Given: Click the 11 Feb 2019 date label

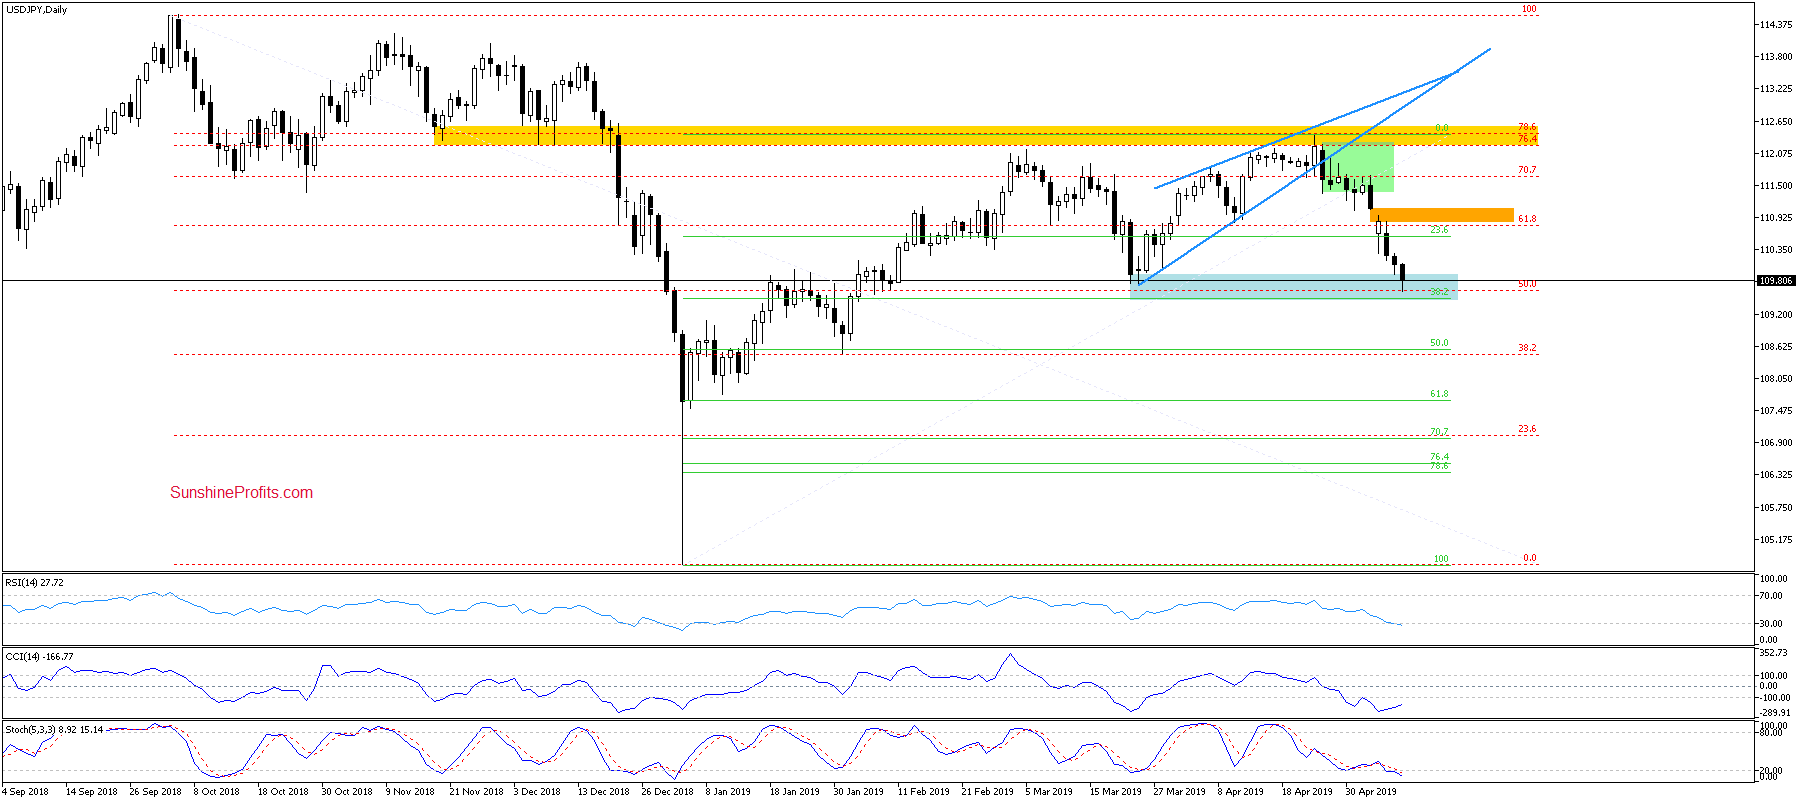Looking at the screenshot, I should tap(923, 792).
